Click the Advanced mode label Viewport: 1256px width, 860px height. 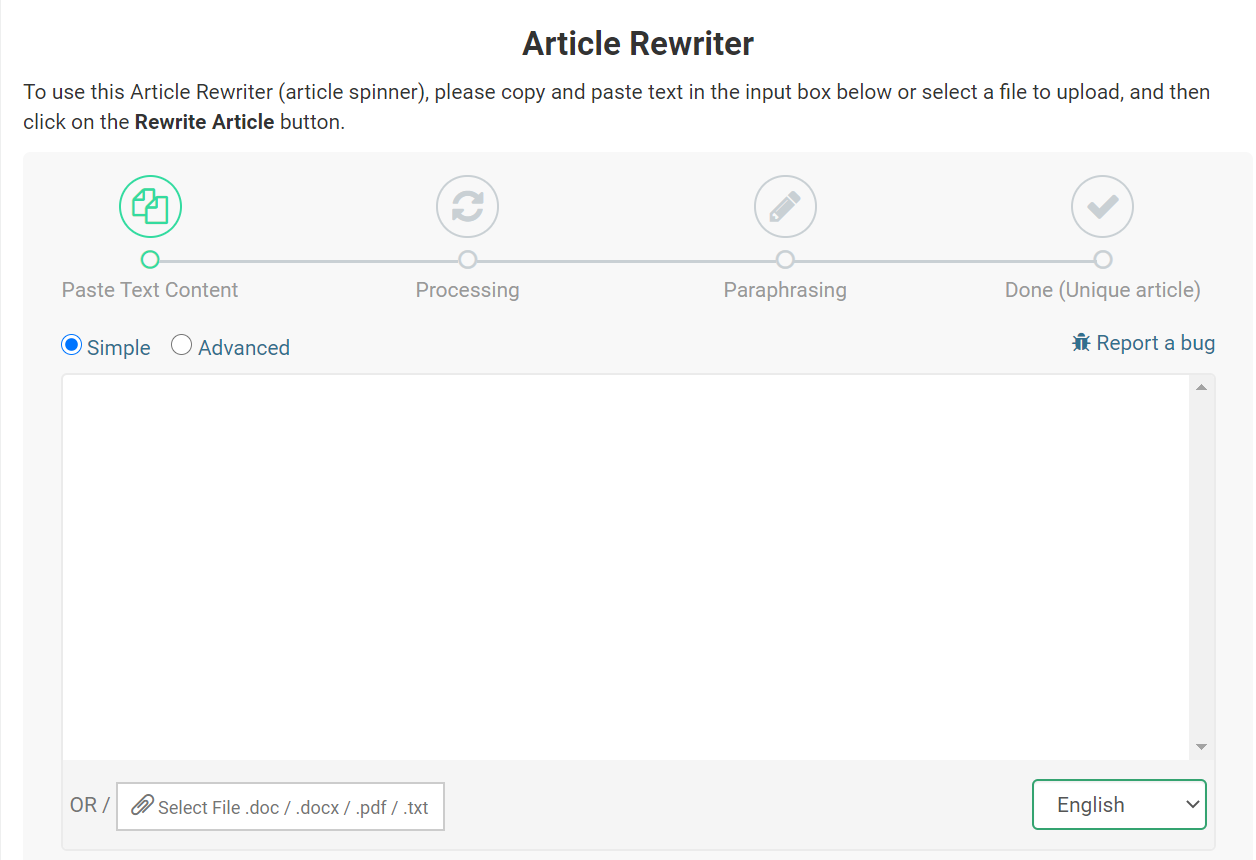[x=244, y=348]
